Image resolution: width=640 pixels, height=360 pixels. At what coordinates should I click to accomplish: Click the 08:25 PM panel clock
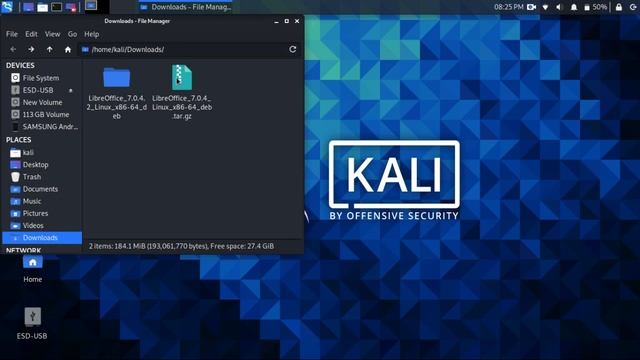coord(509,7)
